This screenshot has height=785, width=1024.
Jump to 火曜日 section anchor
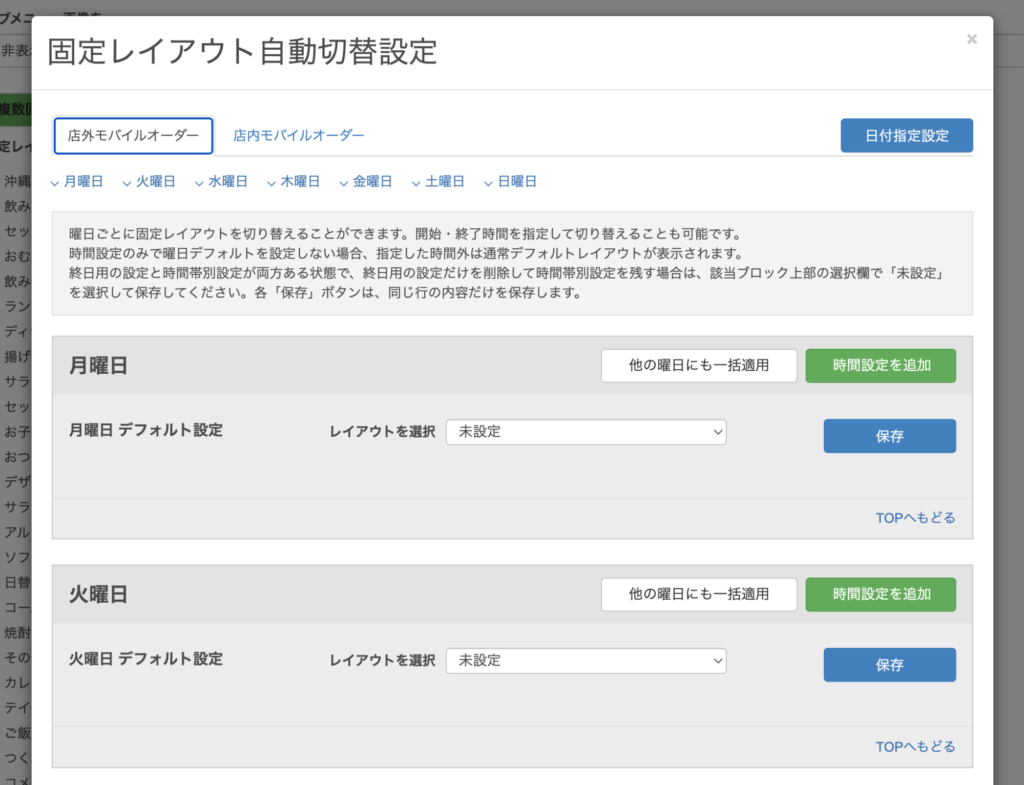click(150, 182)
